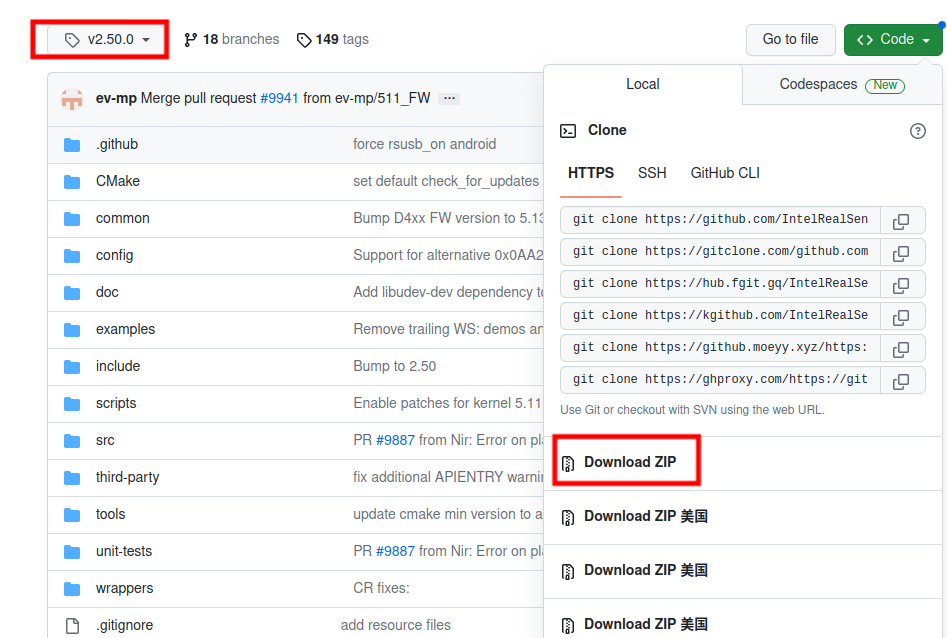Screen dimensions: 947x638
Task: View the 18 branches link
Action: pyautogui.click(x=232, y=40)
